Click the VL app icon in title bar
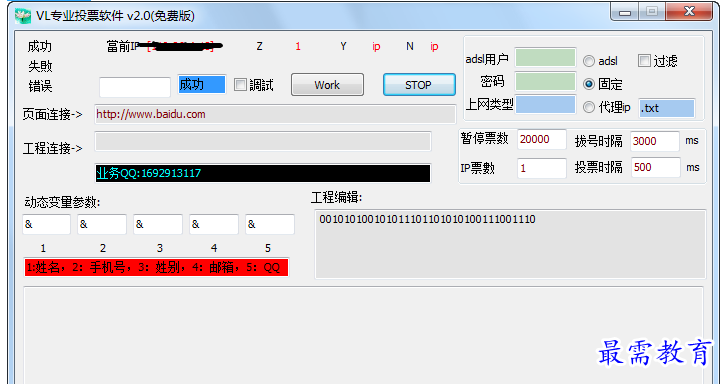 pyautogui.click(x=23, y=16)
